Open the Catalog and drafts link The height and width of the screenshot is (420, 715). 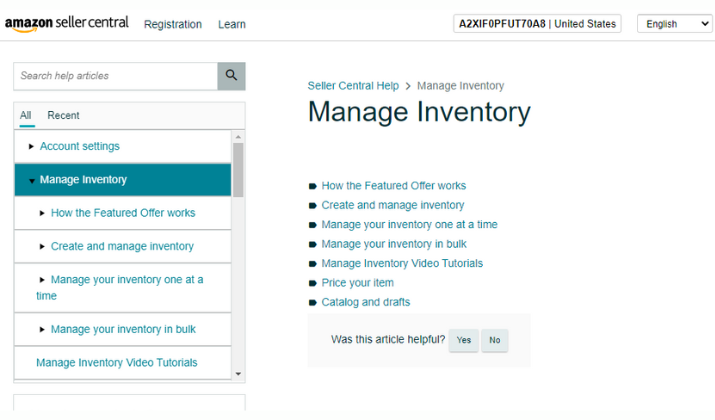366,302
